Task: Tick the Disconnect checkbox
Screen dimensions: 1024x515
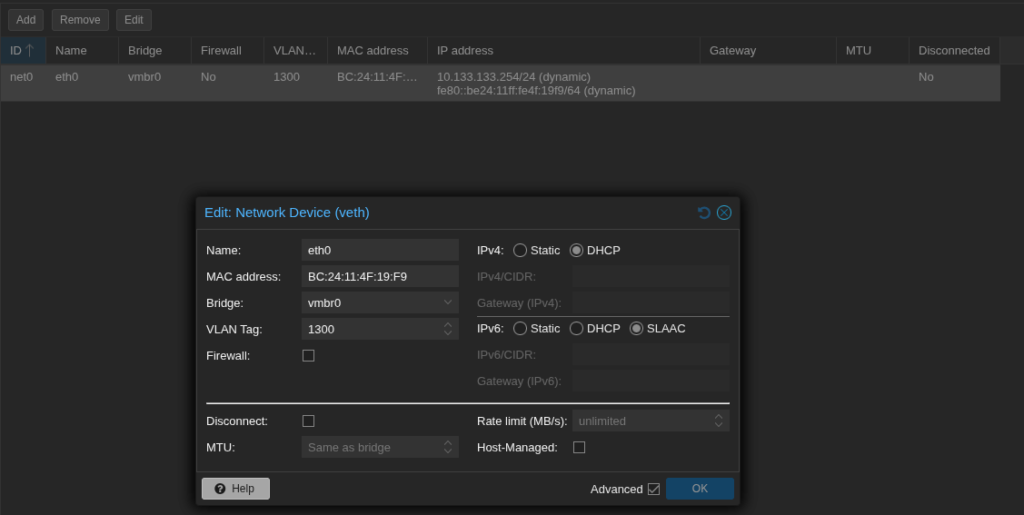Action: [x=308, y=421]
